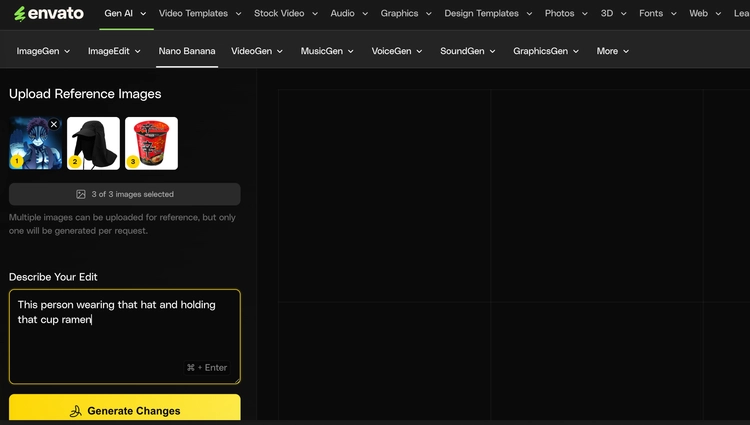Click the image icon in the images selected bar

(81, 194)
